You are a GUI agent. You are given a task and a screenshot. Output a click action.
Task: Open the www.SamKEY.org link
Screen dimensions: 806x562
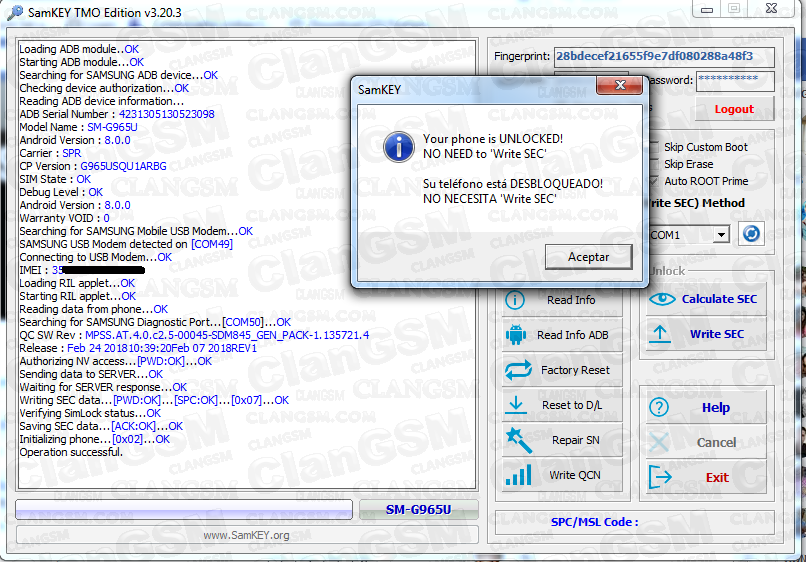(246, 535)
